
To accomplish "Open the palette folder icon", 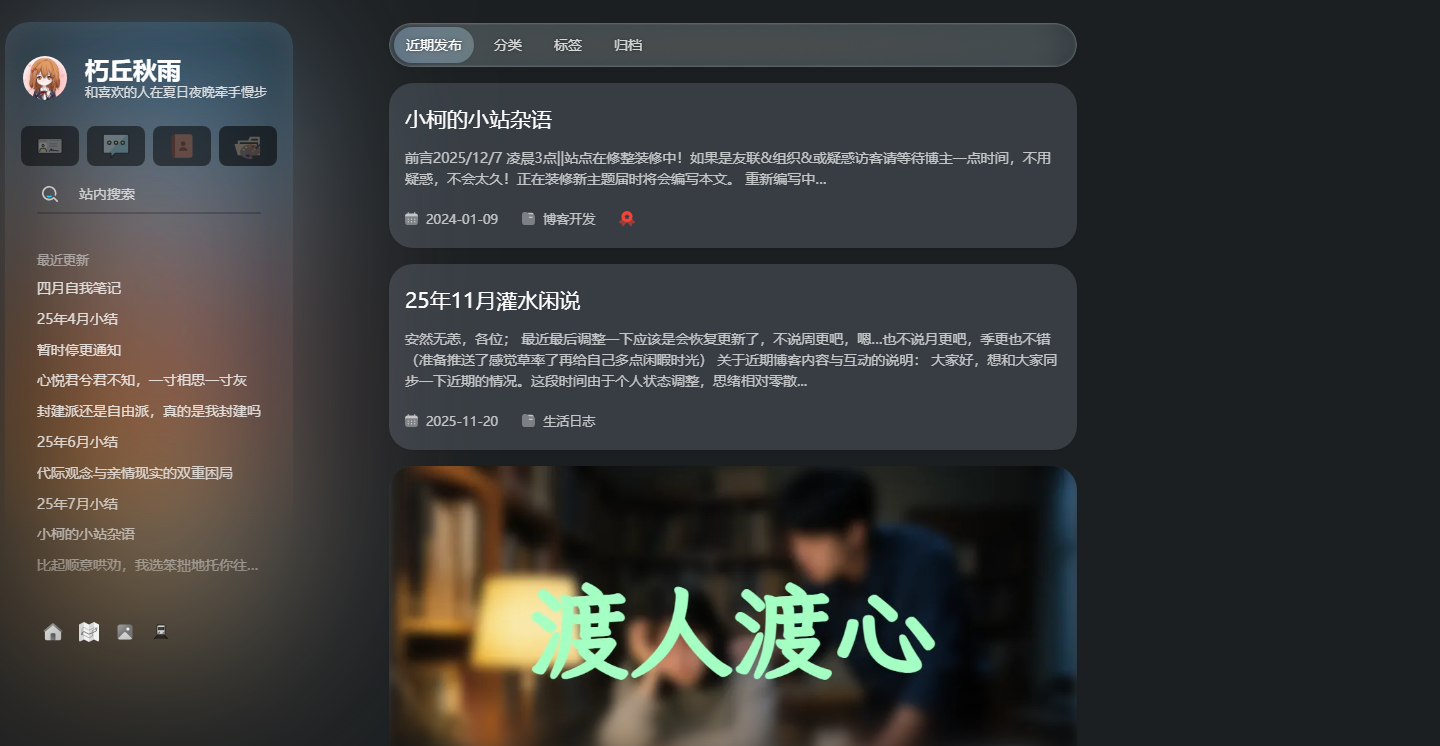I will [248, 146].
